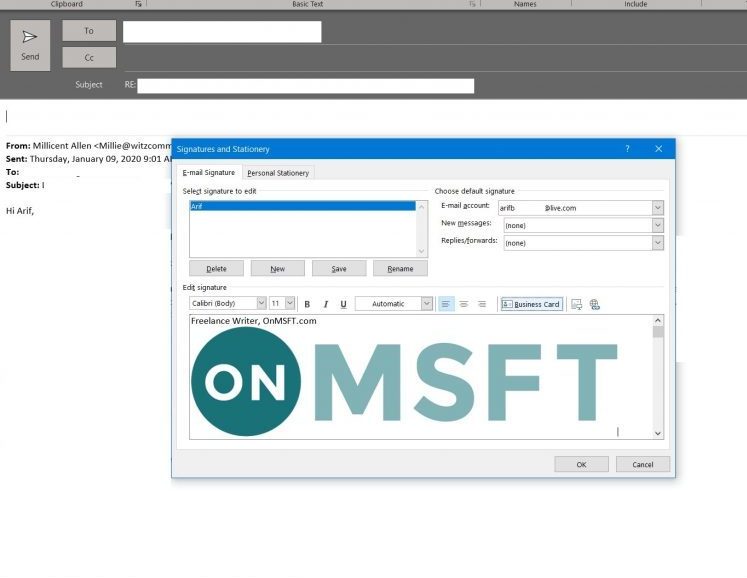Screen dimensions: 747x578
Task: Close the Signatures and Stationery dialog
Action: click(x=658, y=149)
